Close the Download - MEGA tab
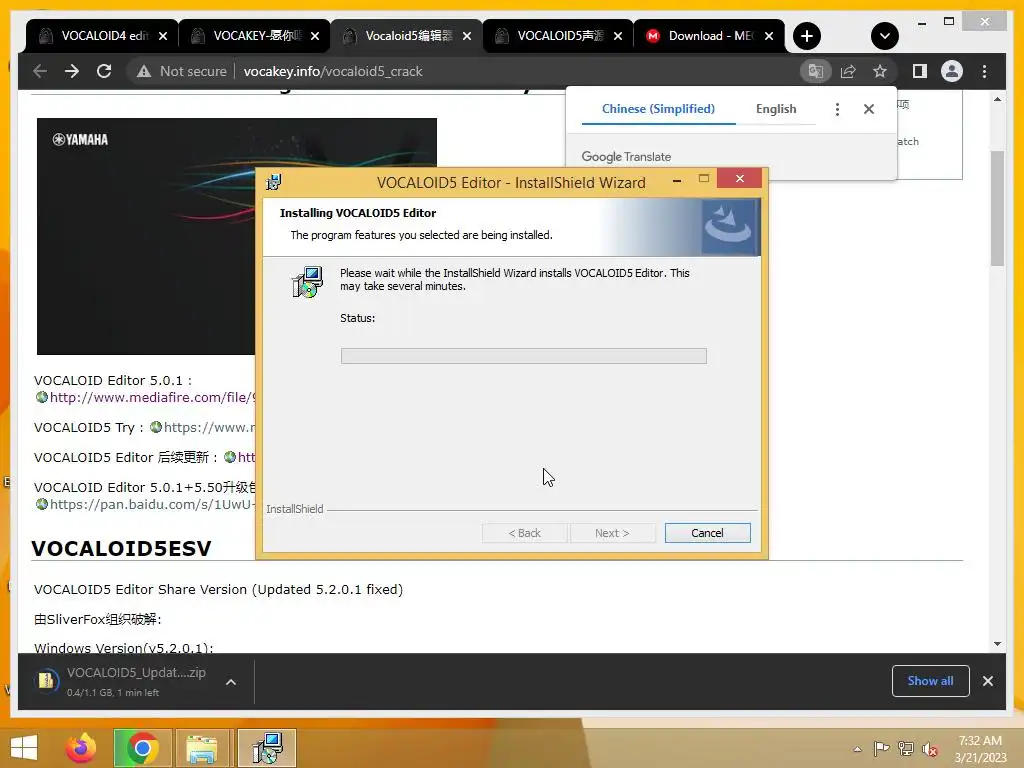Screen dimensions: 1024x768 (x=769, y=37)
